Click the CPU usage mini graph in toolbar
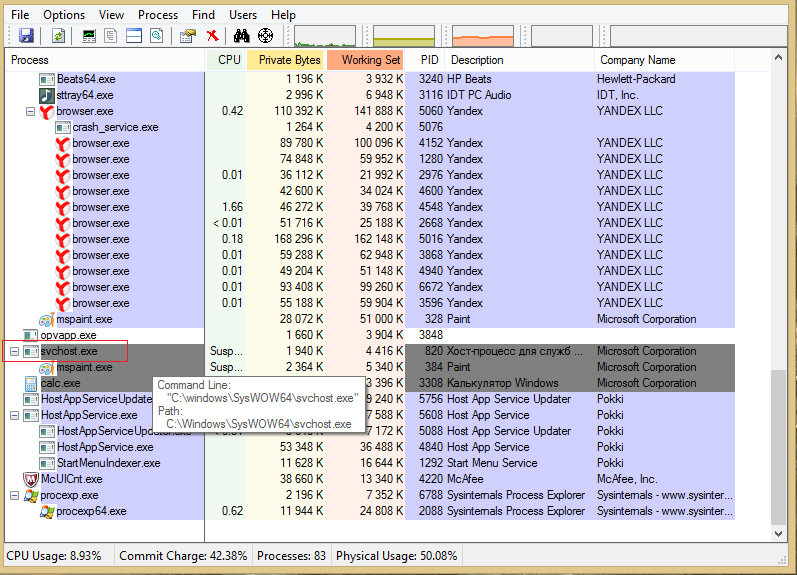 tap(324, 37)
